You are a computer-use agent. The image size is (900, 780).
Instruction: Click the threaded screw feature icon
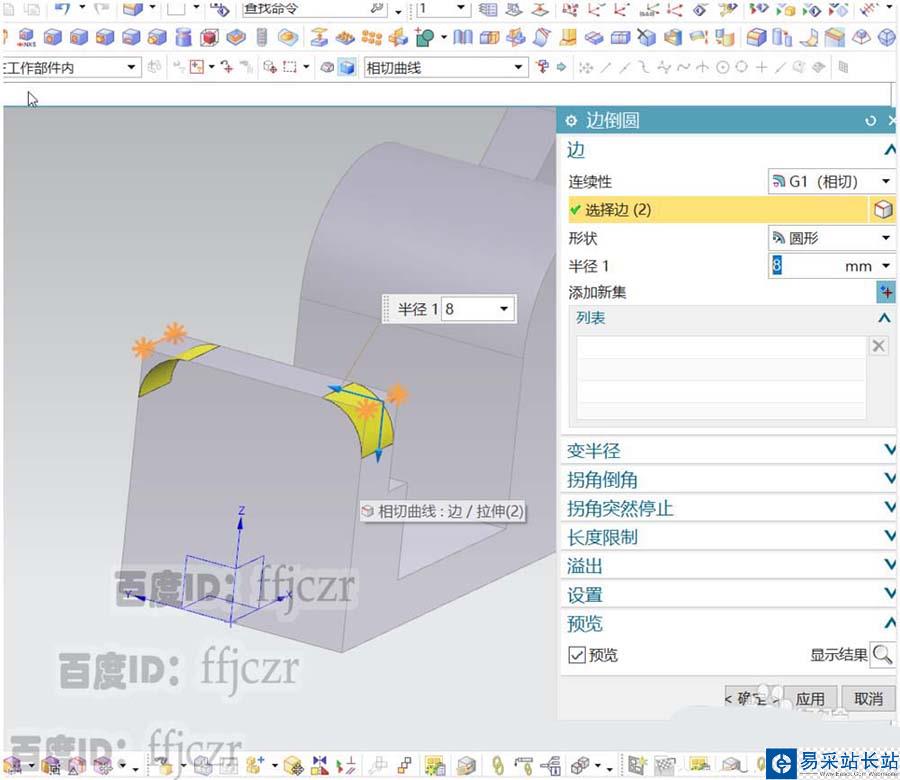pos(262,37)
